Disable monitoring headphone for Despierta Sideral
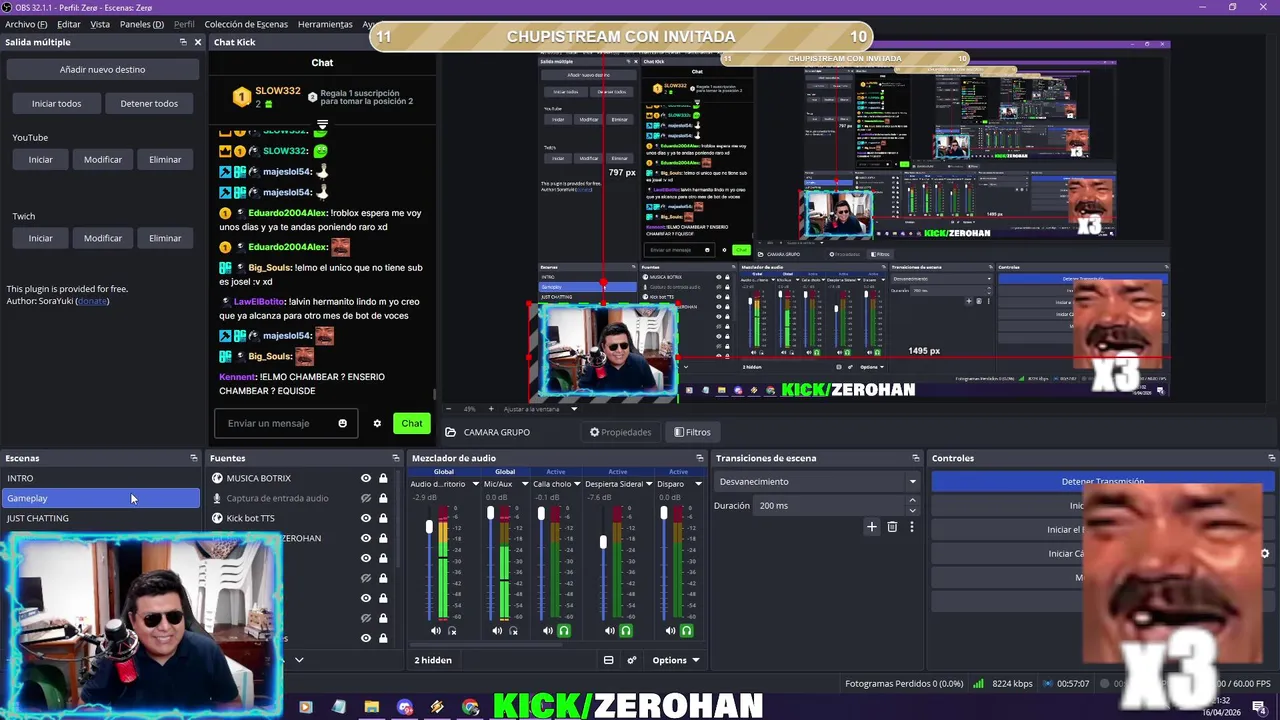This screenshot has width=1280, height=720. [x=626, y=631]
